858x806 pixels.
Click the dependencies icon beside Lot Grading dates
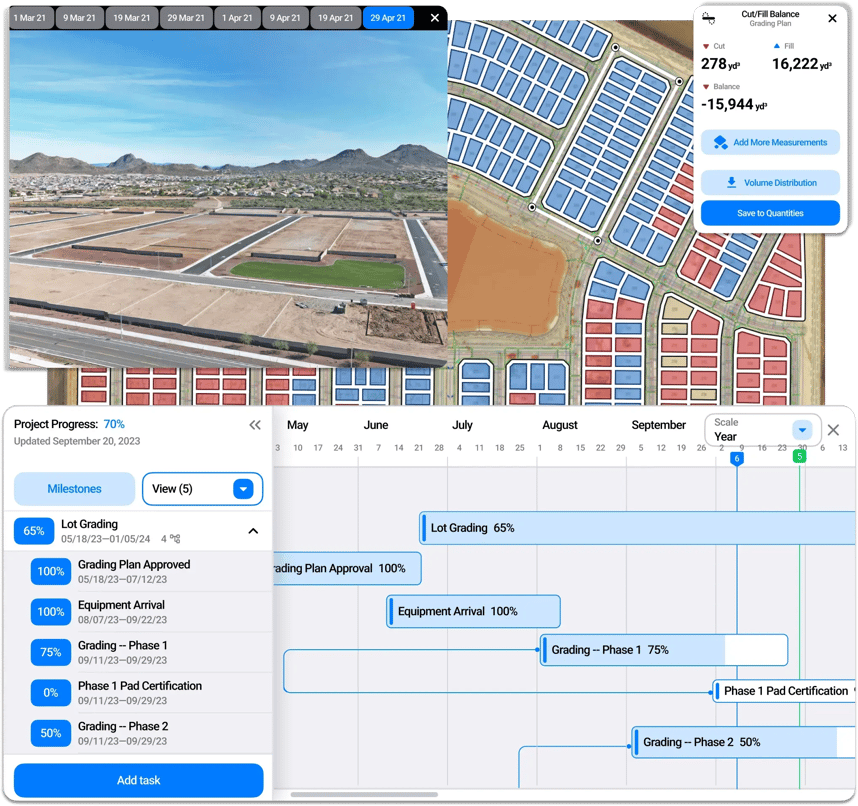coord(176,538)
